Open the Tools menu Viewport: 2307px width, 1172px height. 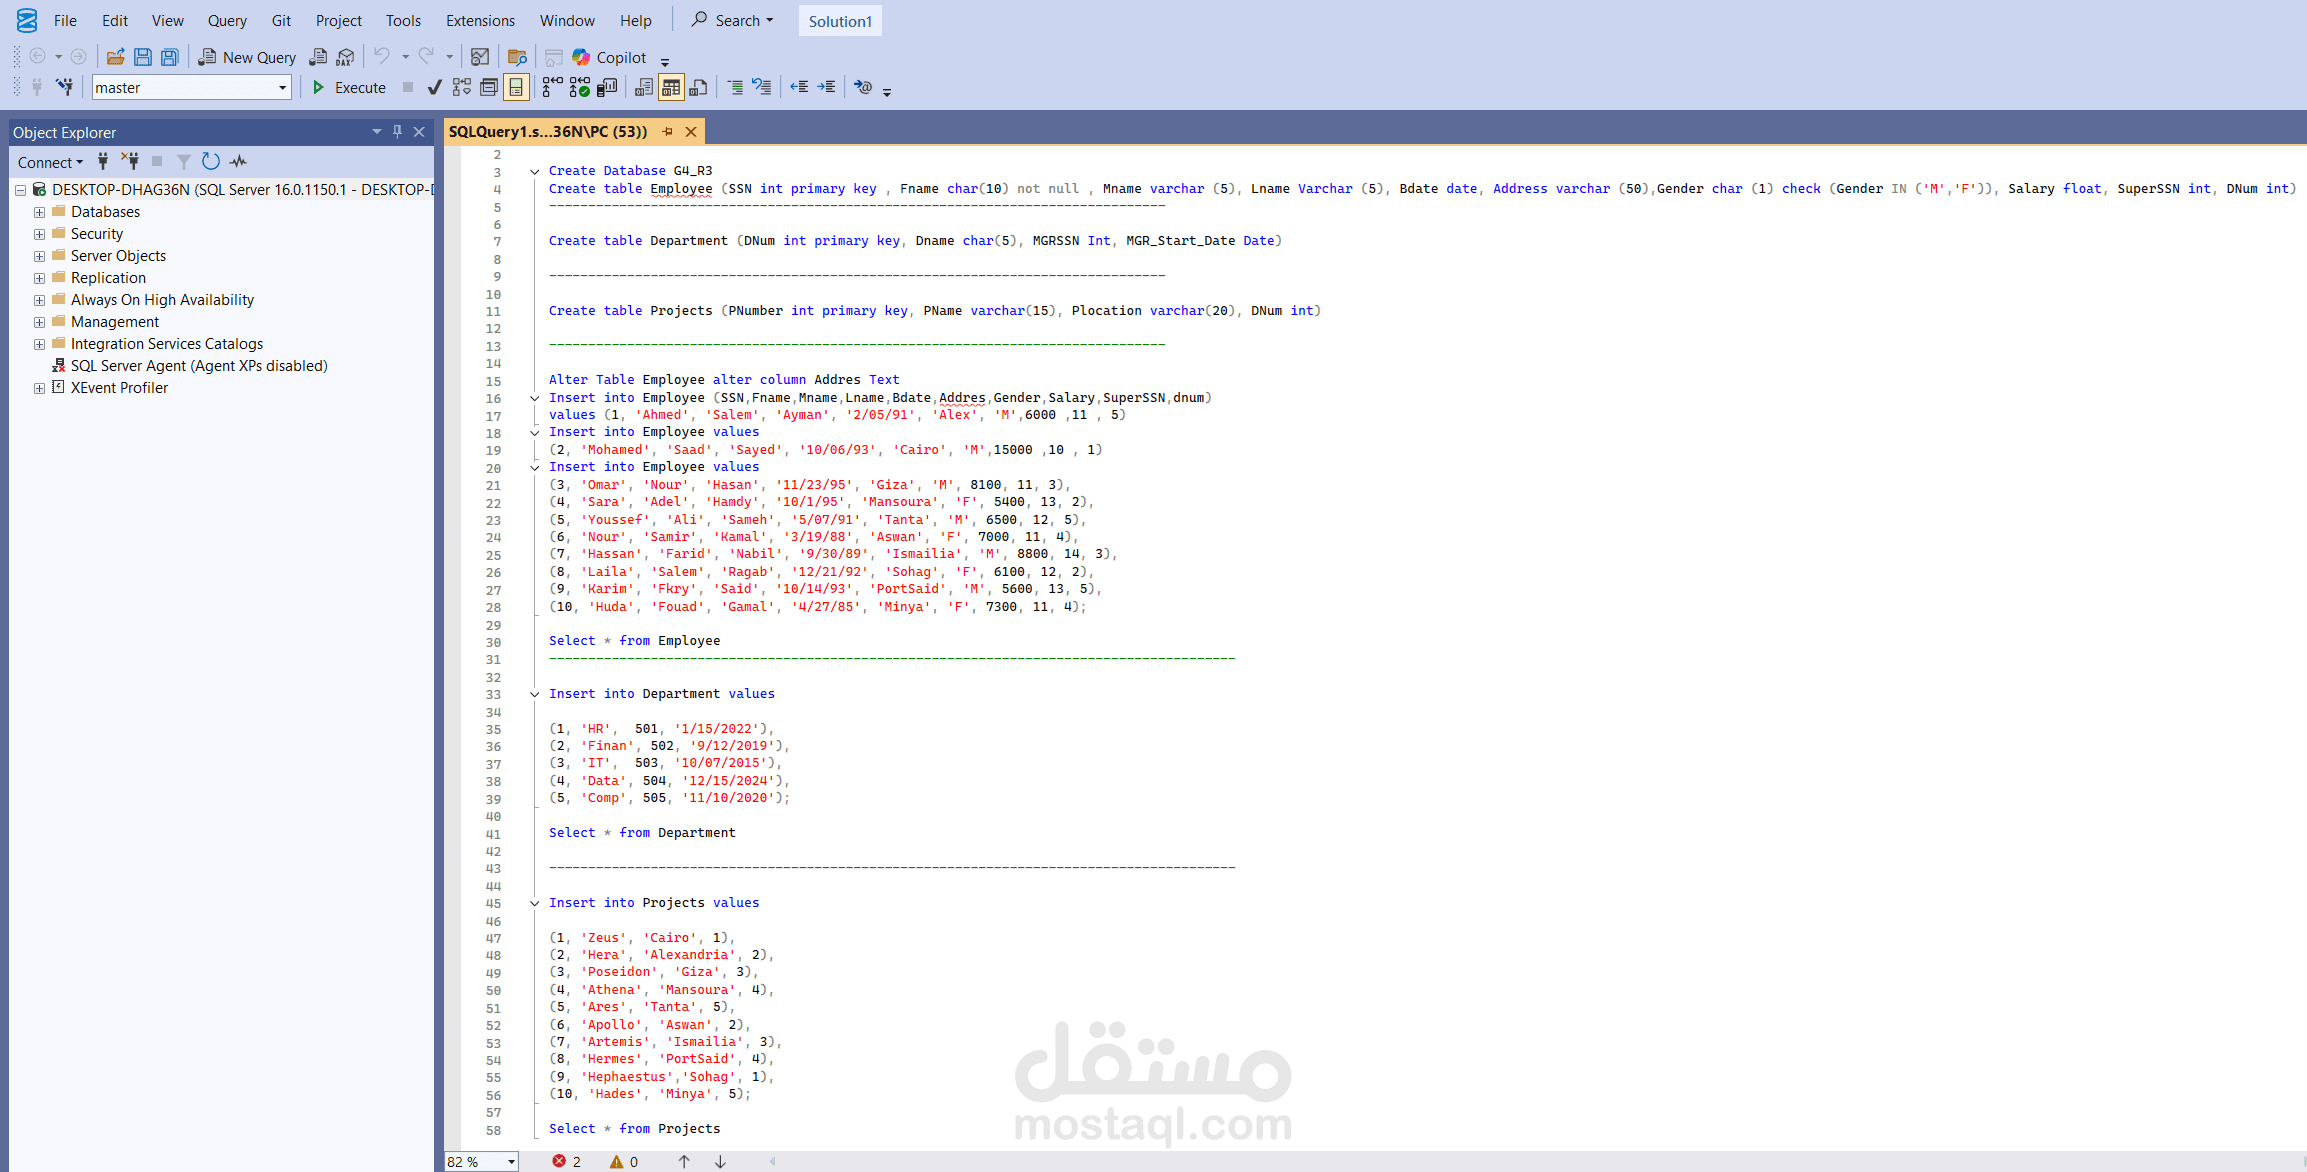click(403, 20)
